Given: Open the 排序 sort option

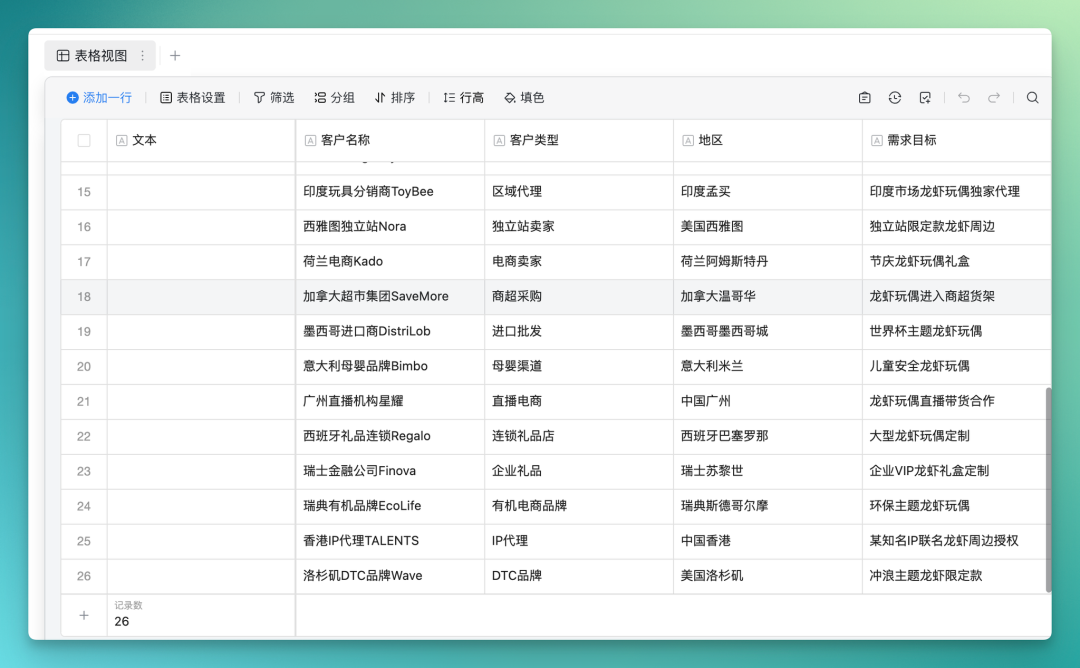Looking at the screenshot, I should pos(395,98).
